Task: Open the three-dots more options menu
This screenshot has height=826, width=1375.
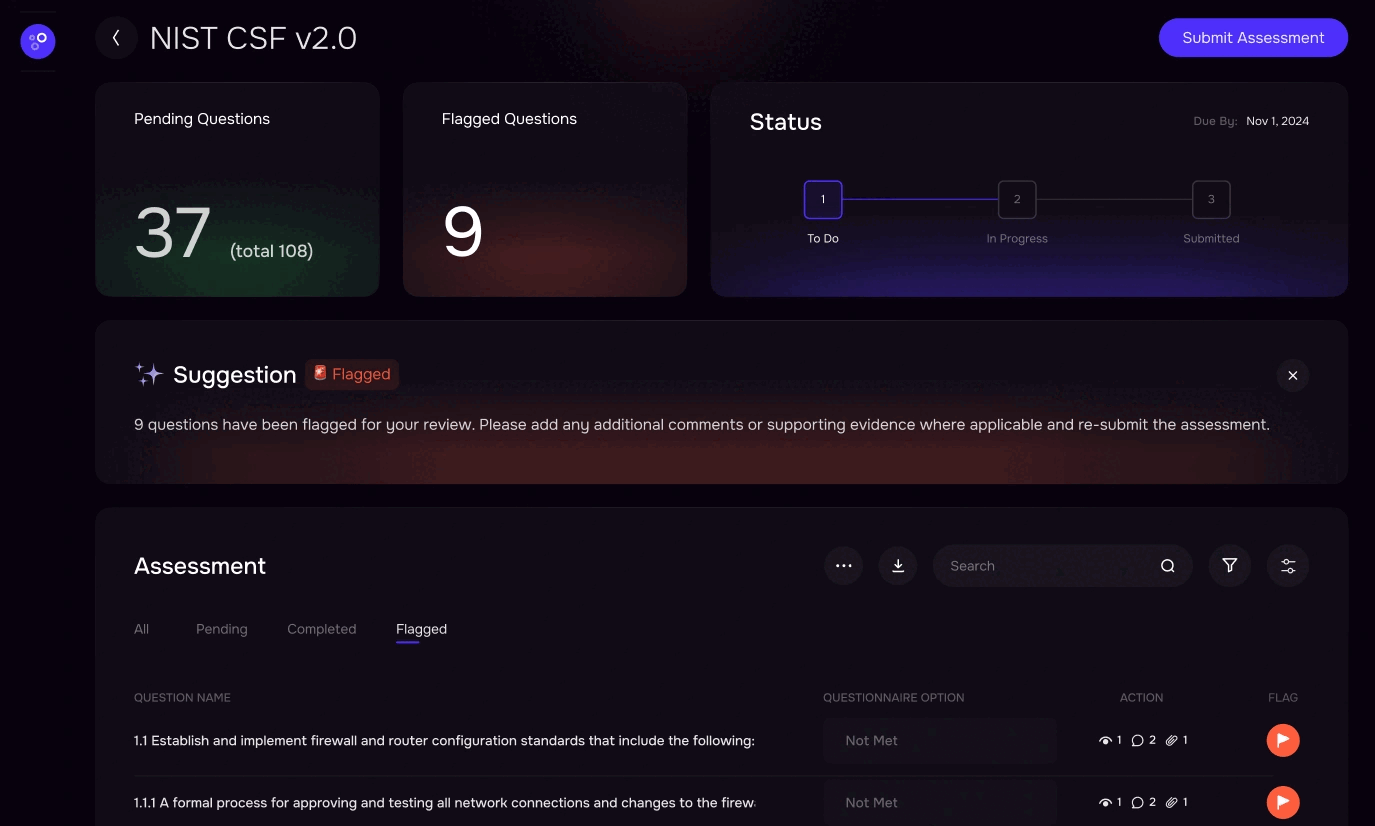Action: pyautogui.click(x=843, y=566)
